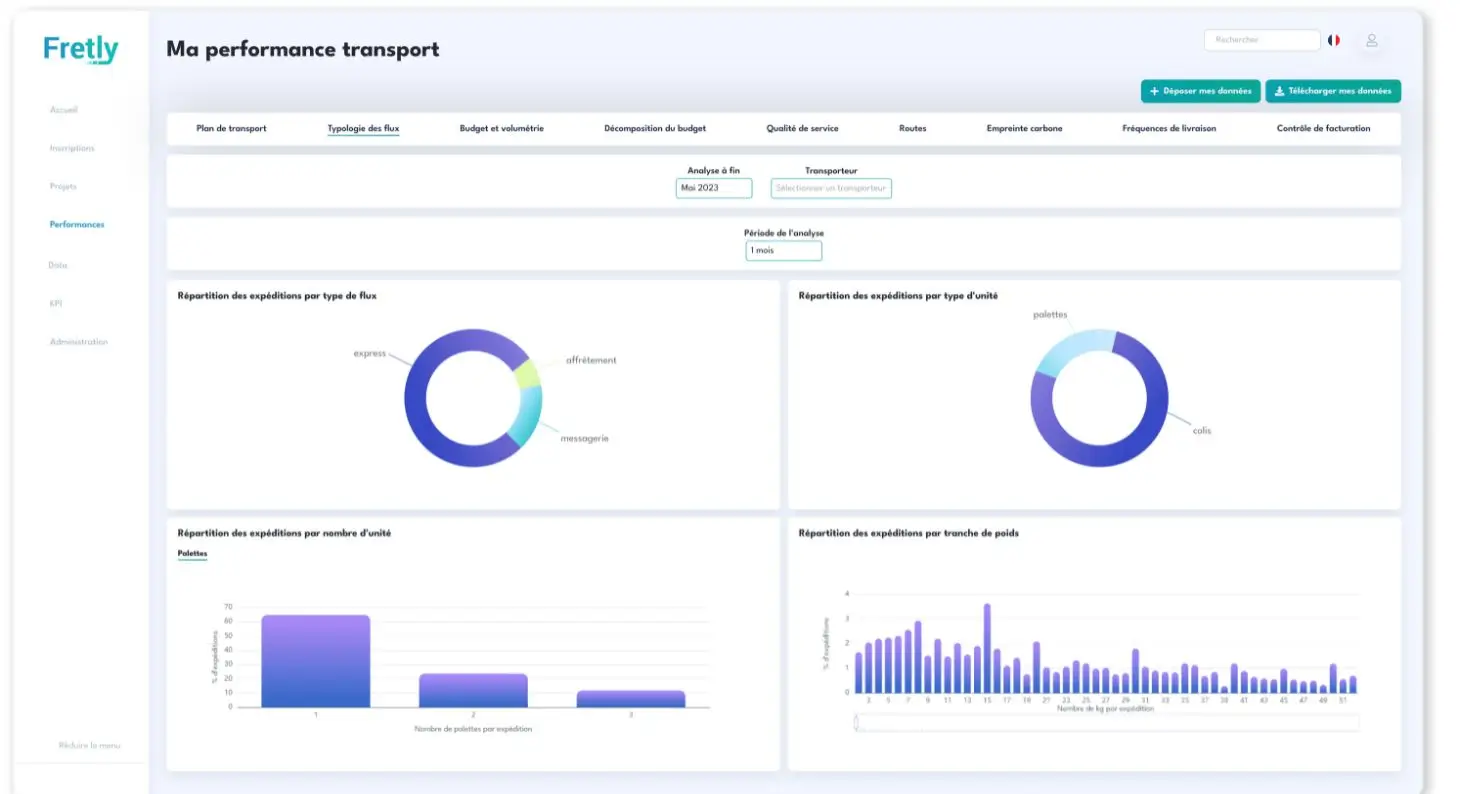Click the Fretly logo
This screenshot has height=794, width=1460.
click(81, 50)
